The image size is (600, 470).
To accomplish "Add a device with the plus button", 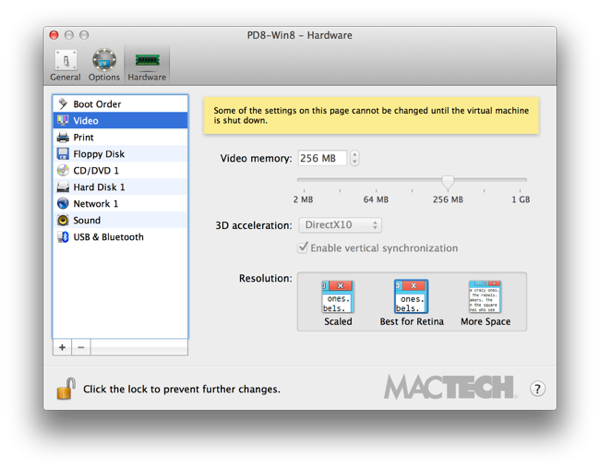I will click(x=62, y=347).
